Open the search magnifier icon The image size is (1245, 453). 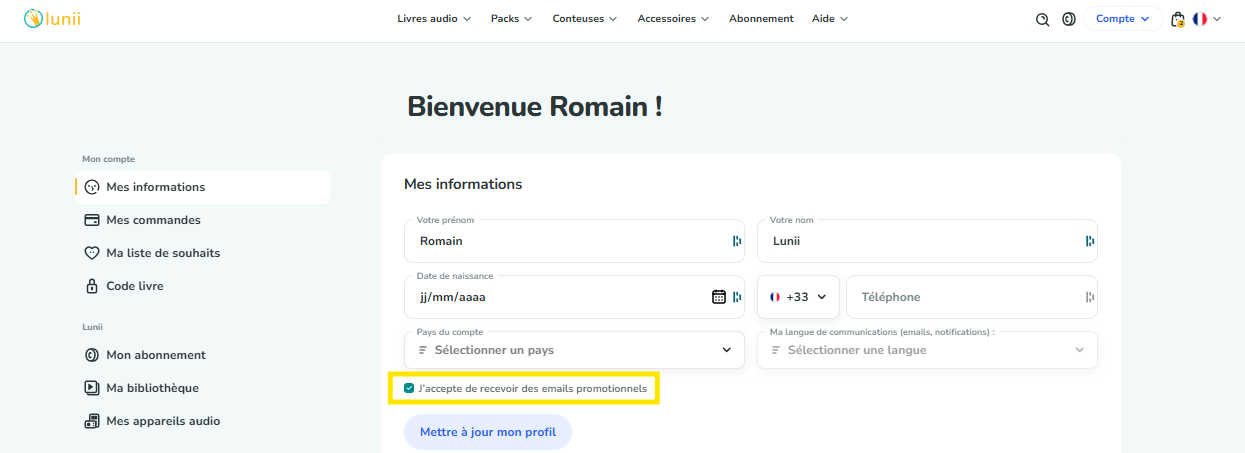(x=1043, y=19)
